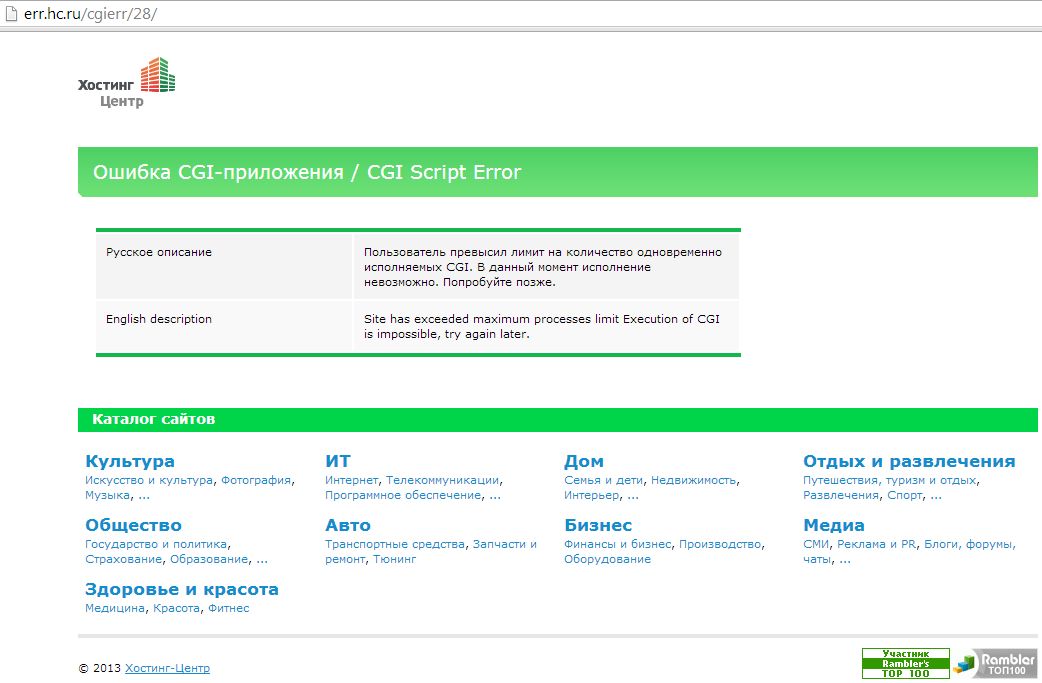This screenshot has width=1042, height=683.
Task: Click the Фотография subcategory link
Action: (x=256, y=480)
